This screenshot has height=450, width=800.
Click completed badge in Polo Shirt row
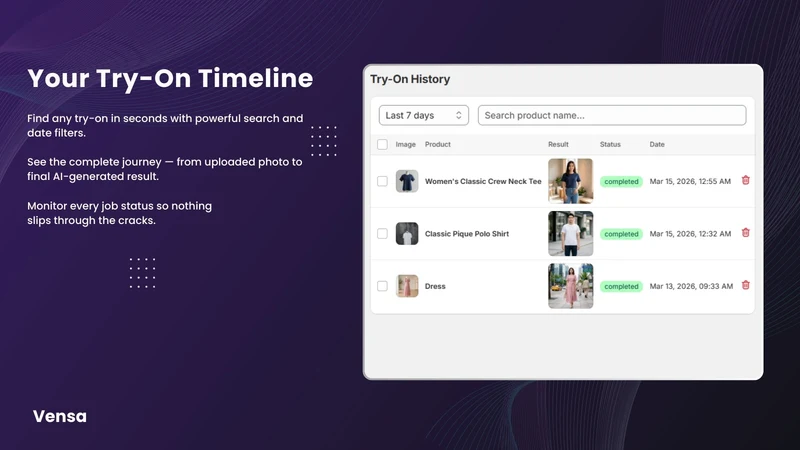pos(621,234)
